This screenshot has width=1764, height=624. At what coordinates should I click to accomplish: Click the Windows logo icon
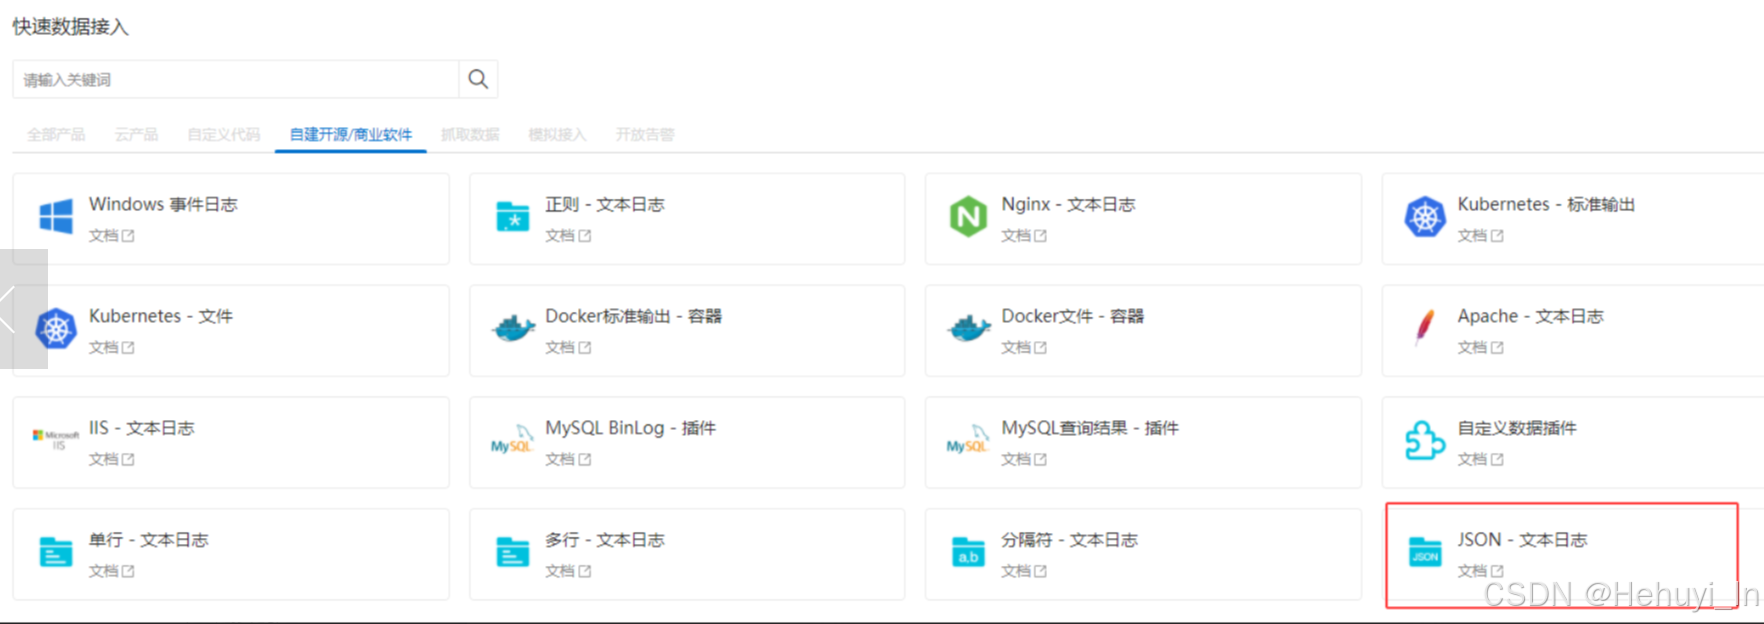pyautogui.click(x=56, y=216)
